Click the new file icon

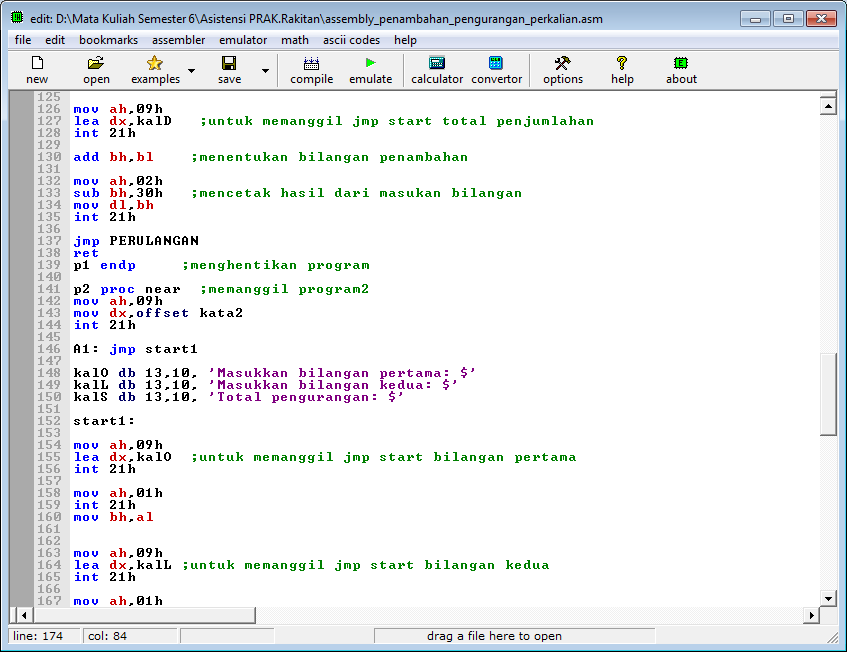[x=37, y=63]
